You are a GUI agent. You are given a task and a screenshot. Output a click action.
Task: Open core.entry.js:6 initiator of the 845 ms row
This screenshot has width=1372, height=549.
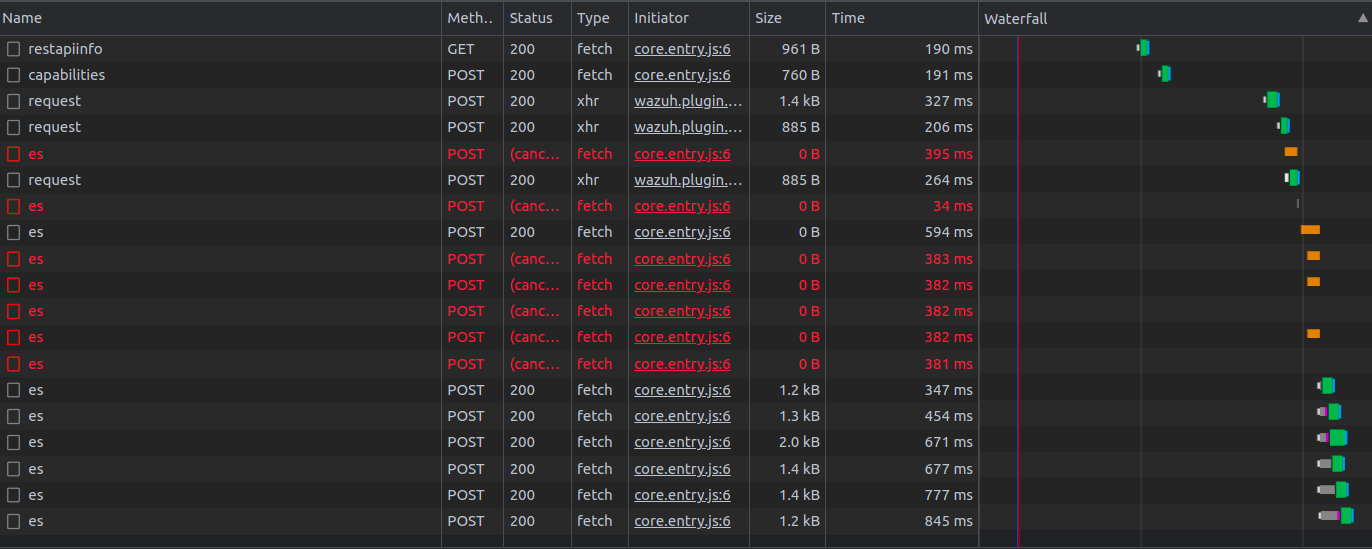[682, 521]
